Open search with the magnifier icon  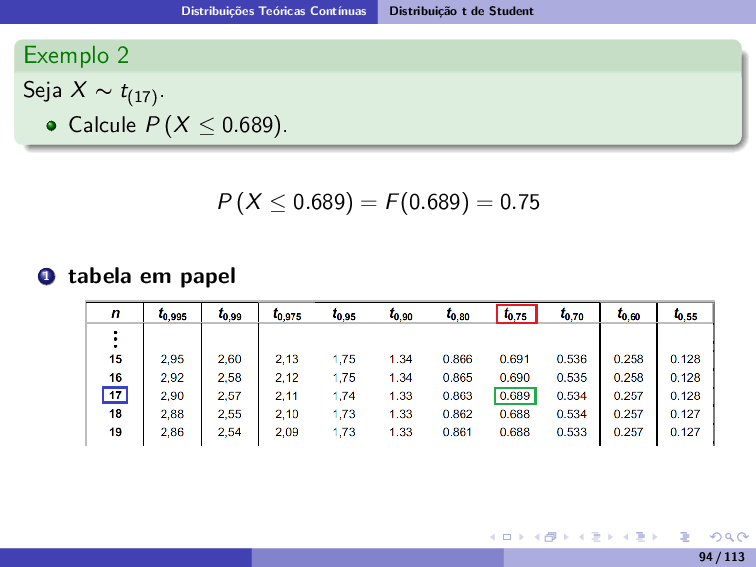(729, 537)
